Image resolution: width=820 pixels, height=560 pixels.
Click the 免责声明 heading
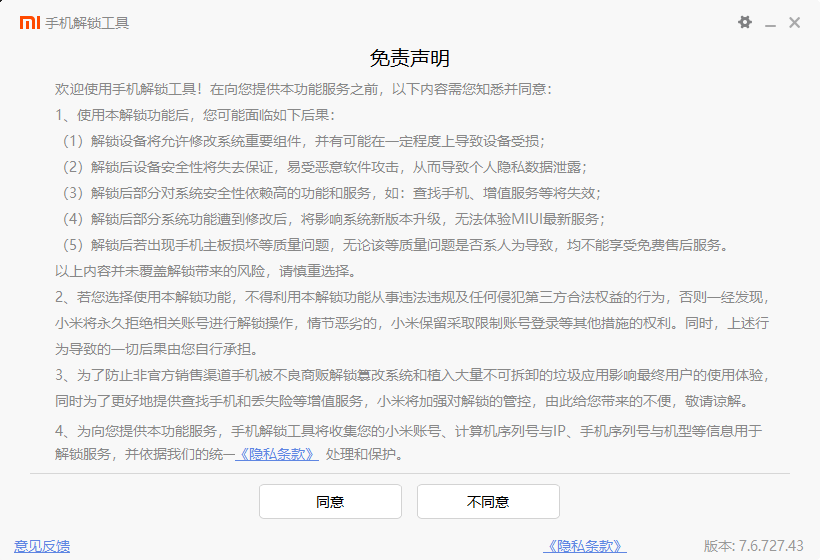(x=409, y=58)
